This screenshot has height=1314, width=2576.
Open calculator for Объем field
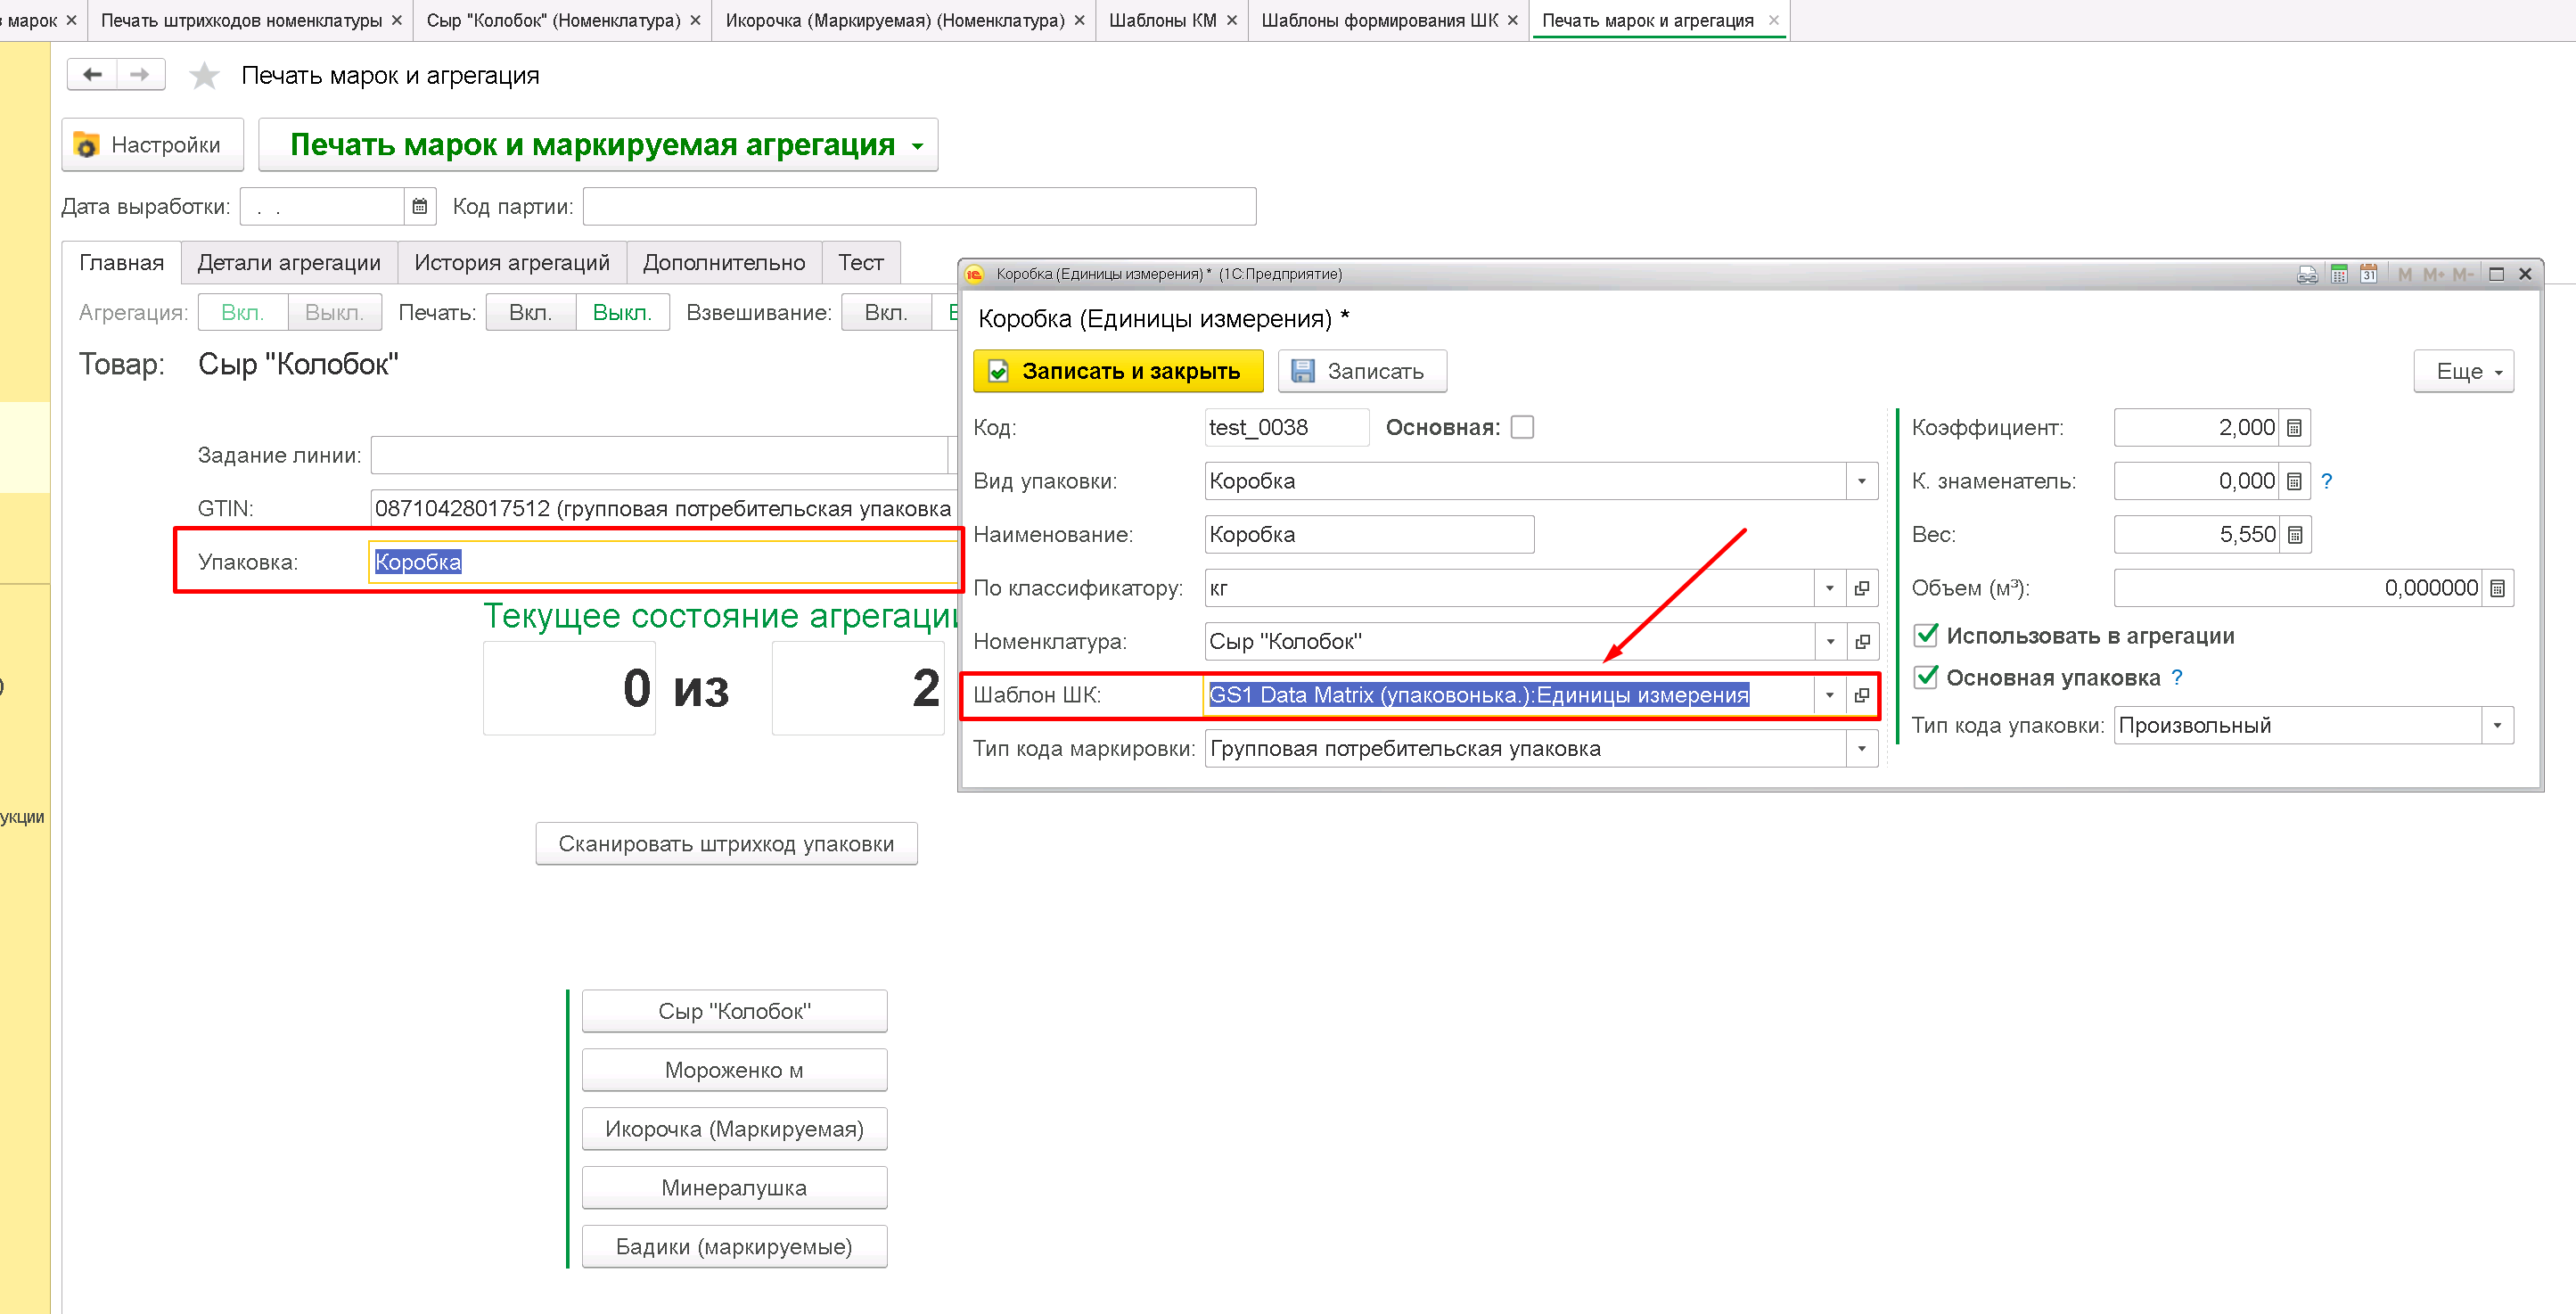tap(2497, 588)
